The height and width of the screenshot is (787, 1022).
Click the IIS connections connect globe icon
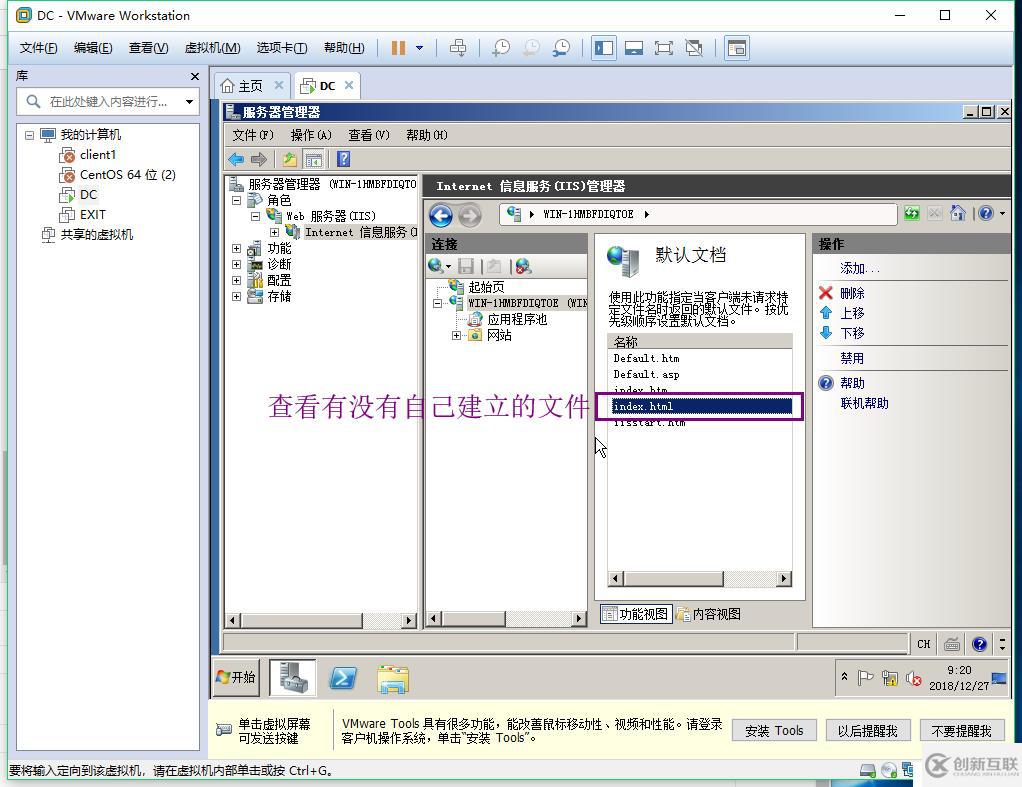click(x=435, y=266)
